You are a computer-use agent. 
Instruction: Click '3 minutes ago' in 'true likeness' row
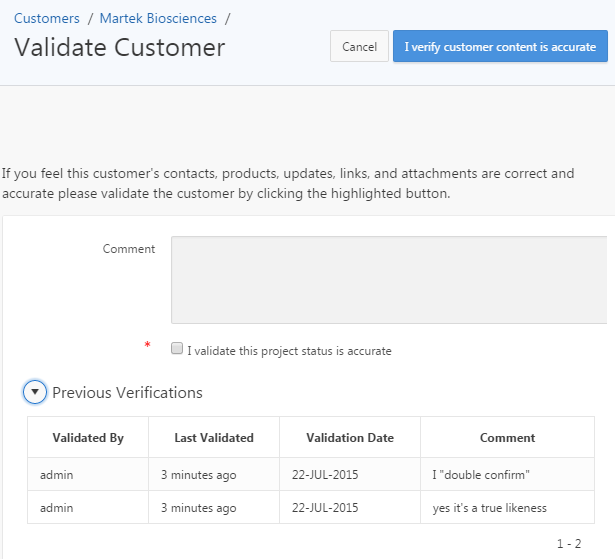click(199, 508)
